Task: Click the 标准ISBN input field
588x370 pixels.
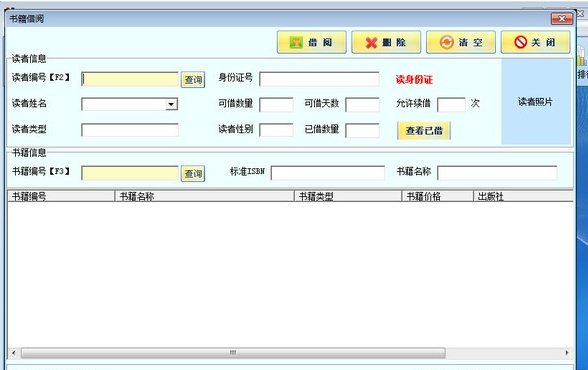Action: point(328,173)
